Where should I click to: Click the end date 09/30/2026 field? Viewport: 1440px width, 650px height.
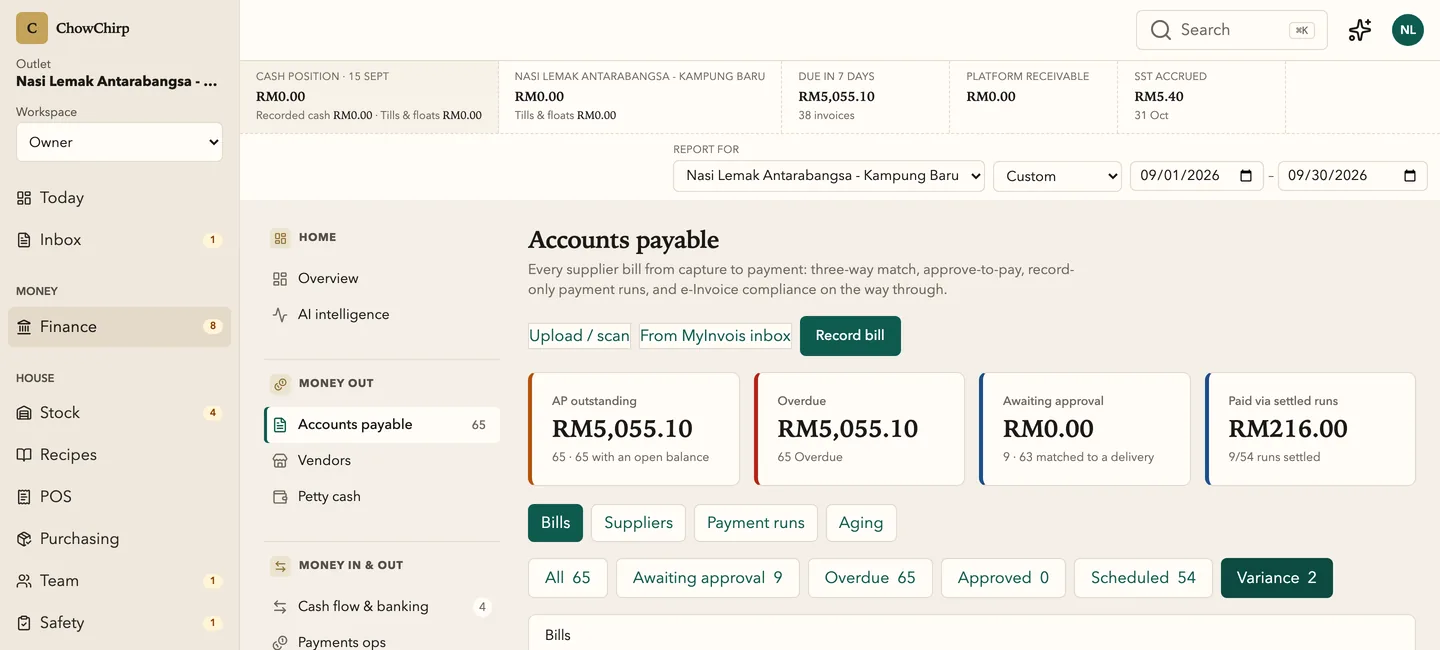click(x=1353, y=176)
